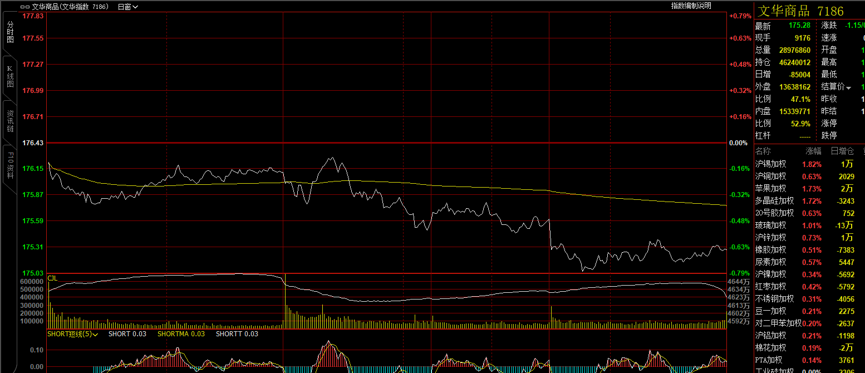Sort list by 涨幅 column header

click(813, 151)
